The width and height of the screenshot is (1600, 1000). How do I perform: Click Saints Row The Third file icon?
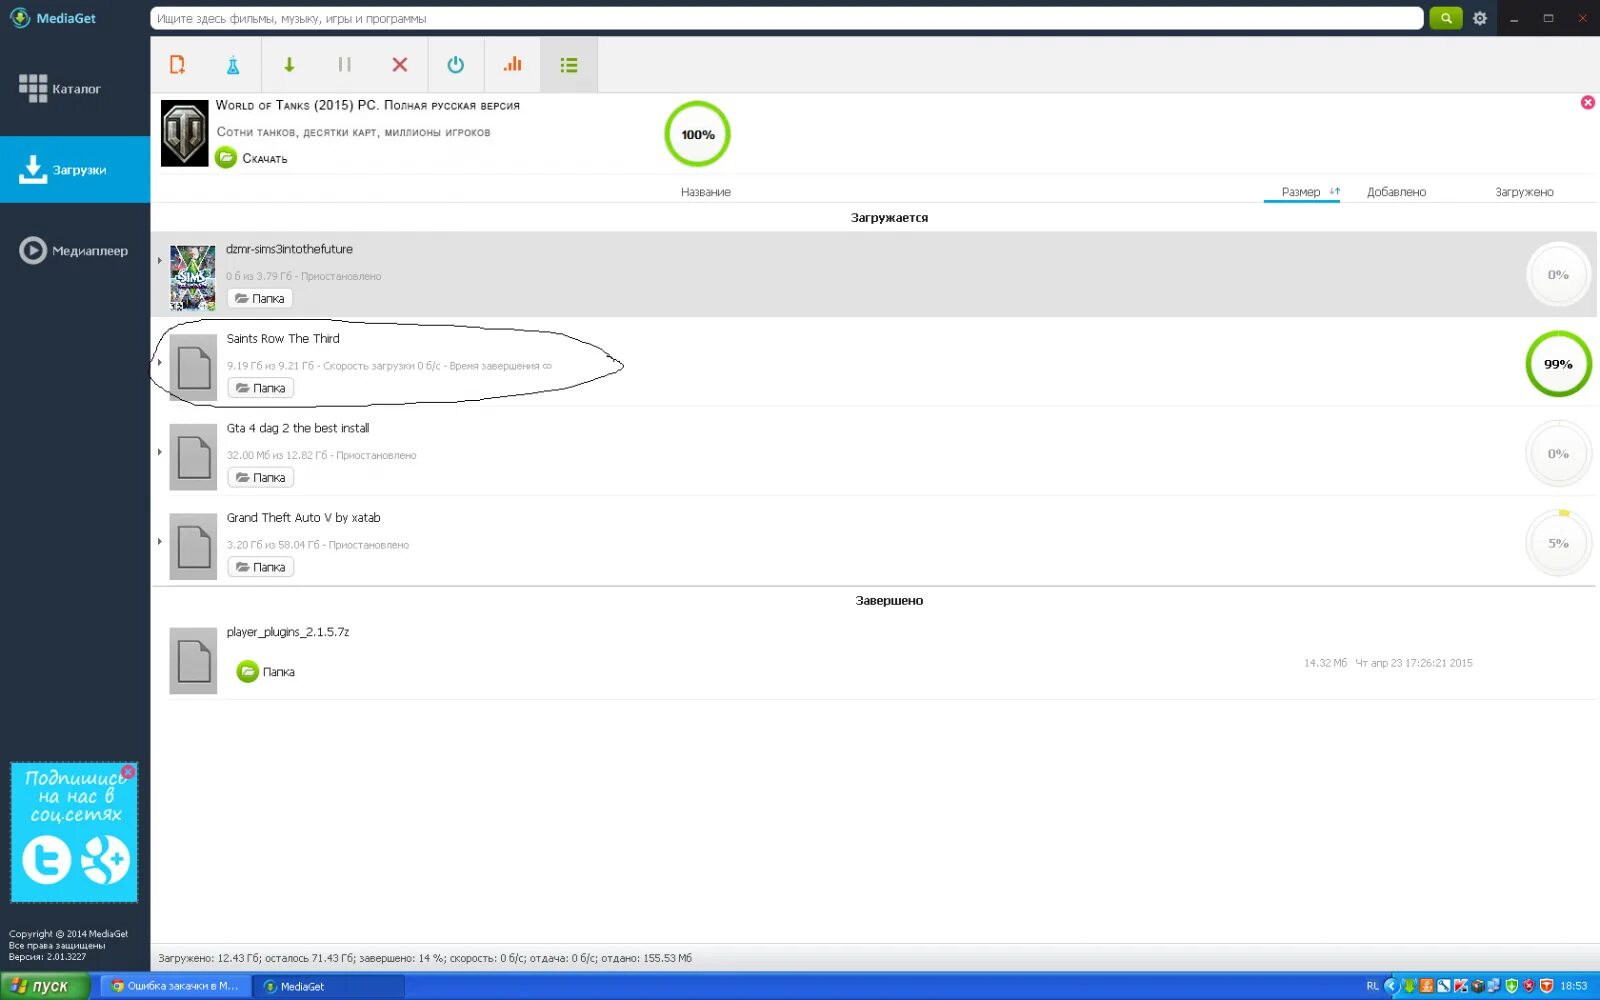click(x=193, y=368)
